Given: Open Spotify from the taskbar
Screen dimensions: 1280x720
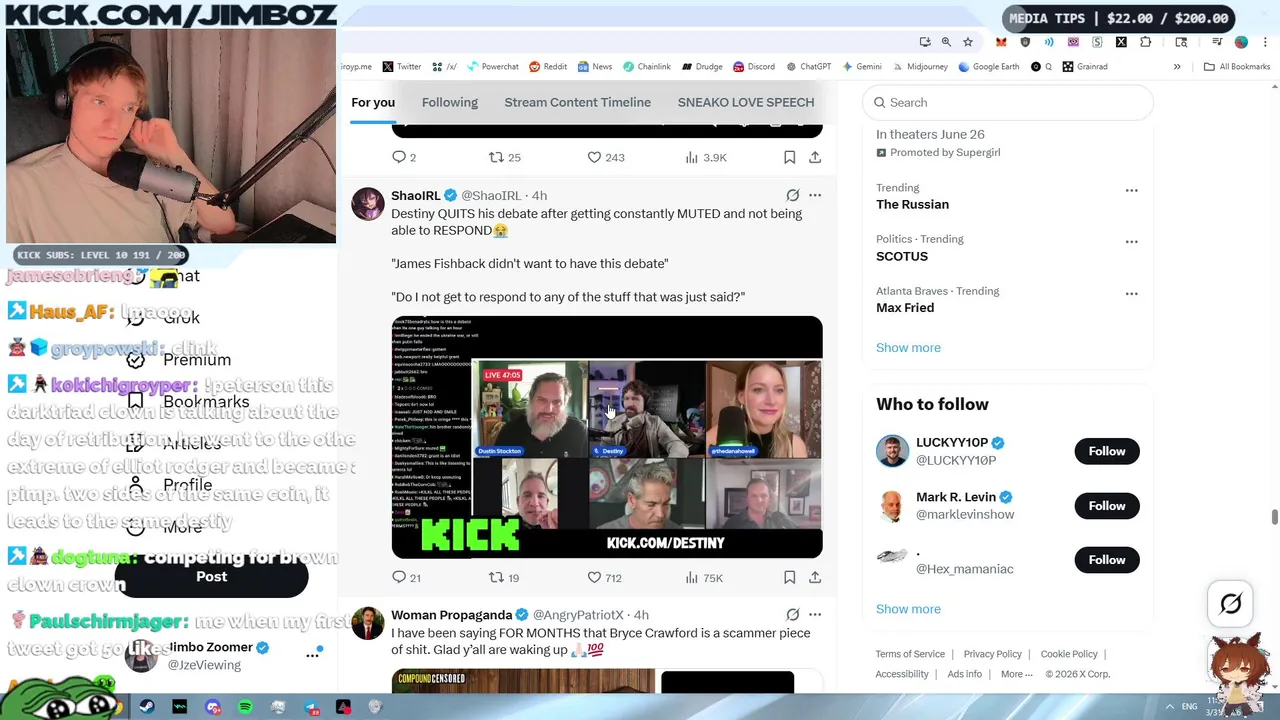Looking at the screenshot, I should point(245,707).
